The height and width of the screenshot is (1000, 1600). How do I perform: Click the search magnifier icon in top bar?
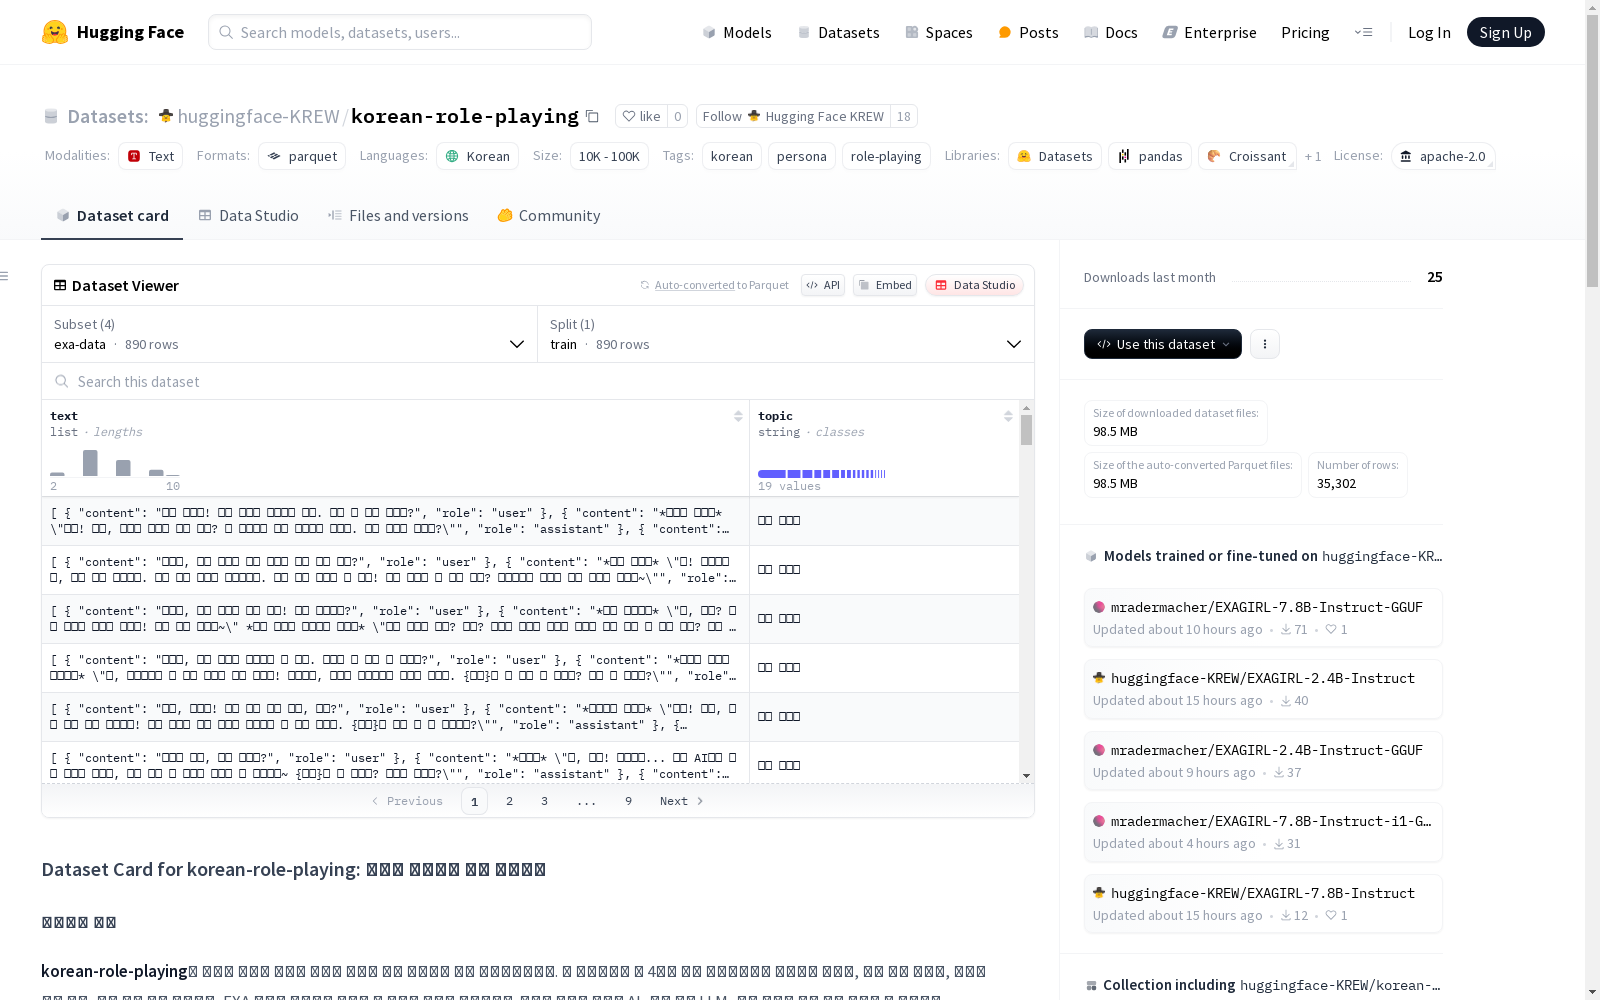(x=226, y=32)
